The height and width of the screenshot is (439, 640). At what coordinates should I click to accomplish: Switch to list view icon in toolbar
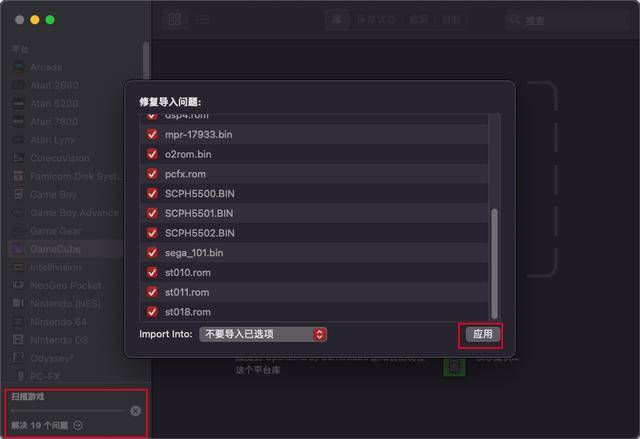click(203, 19)
